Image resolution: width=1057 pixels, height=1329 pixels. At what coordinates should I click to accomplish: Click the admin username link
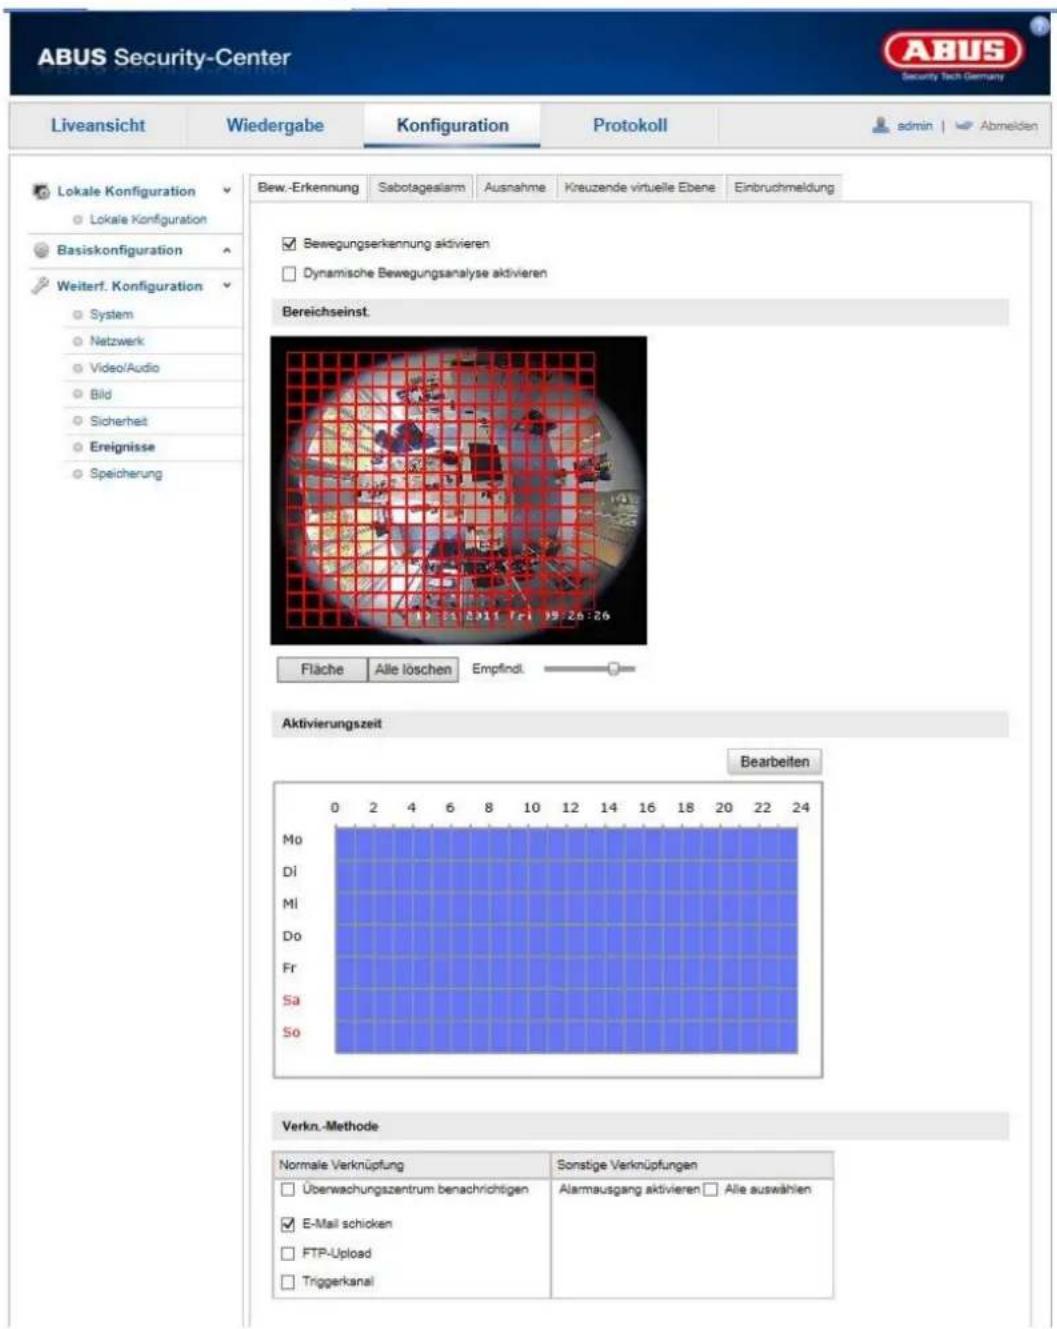(914, 126)
